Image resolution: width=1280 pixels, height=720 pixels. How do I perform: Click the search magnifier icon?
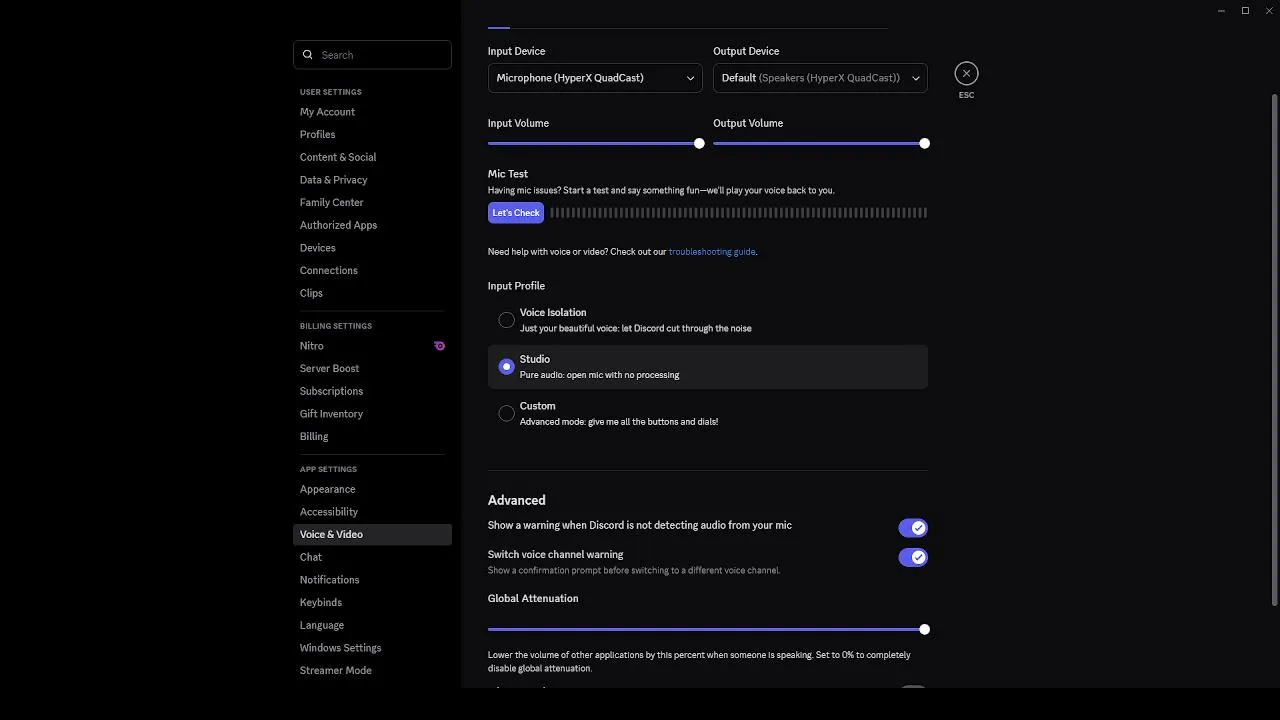coord(308,55)
